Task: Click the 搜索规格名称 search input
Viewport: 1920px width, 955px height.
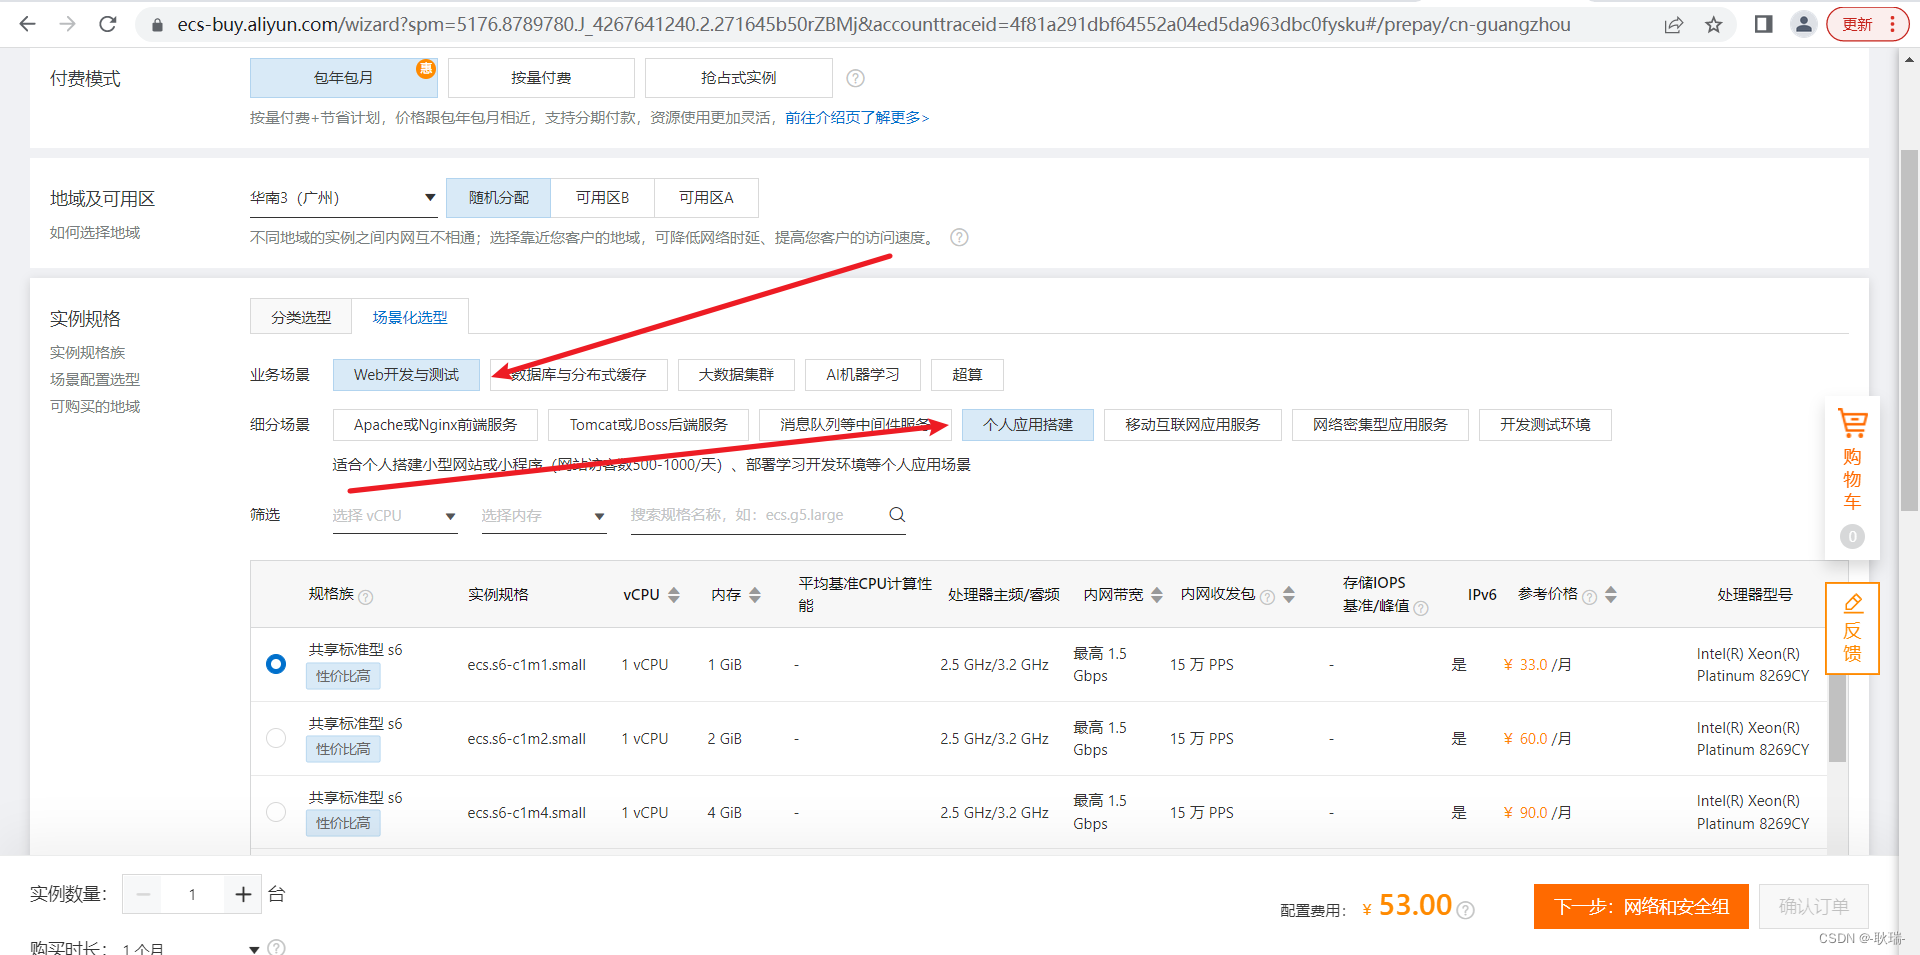Action: click(x=756, y=515)
